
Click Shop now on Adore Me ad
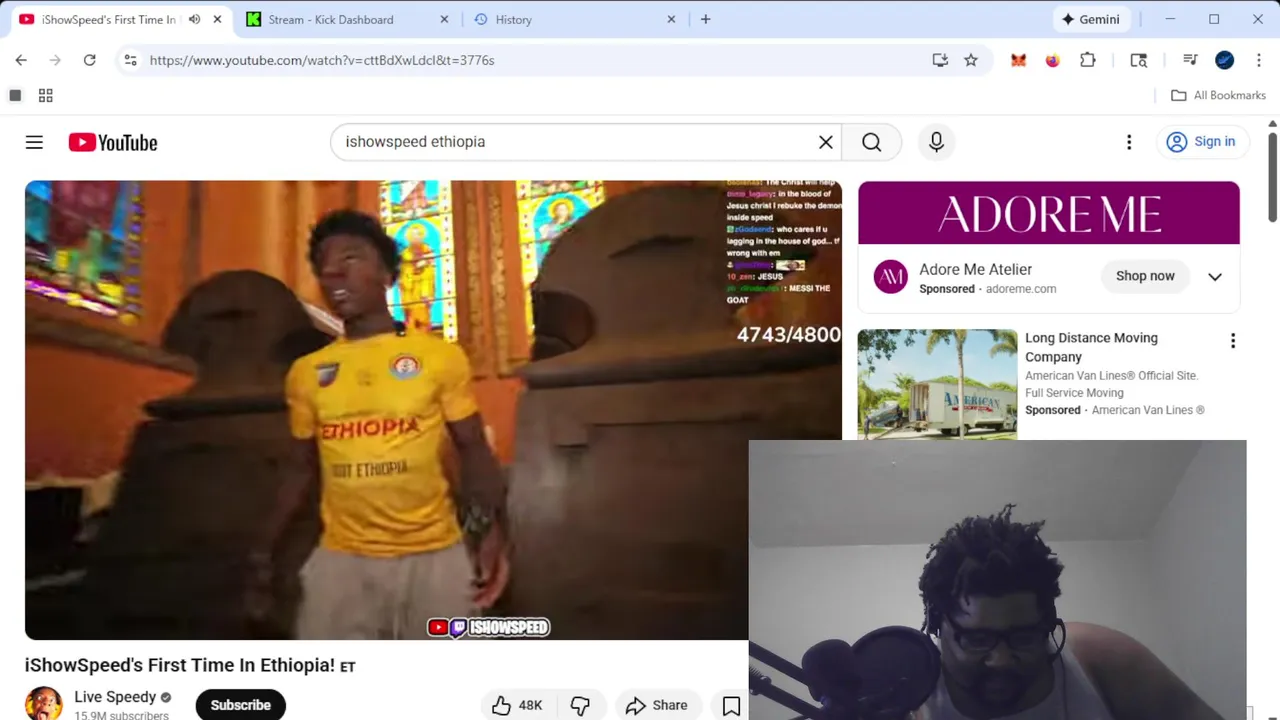point(1145,276)
